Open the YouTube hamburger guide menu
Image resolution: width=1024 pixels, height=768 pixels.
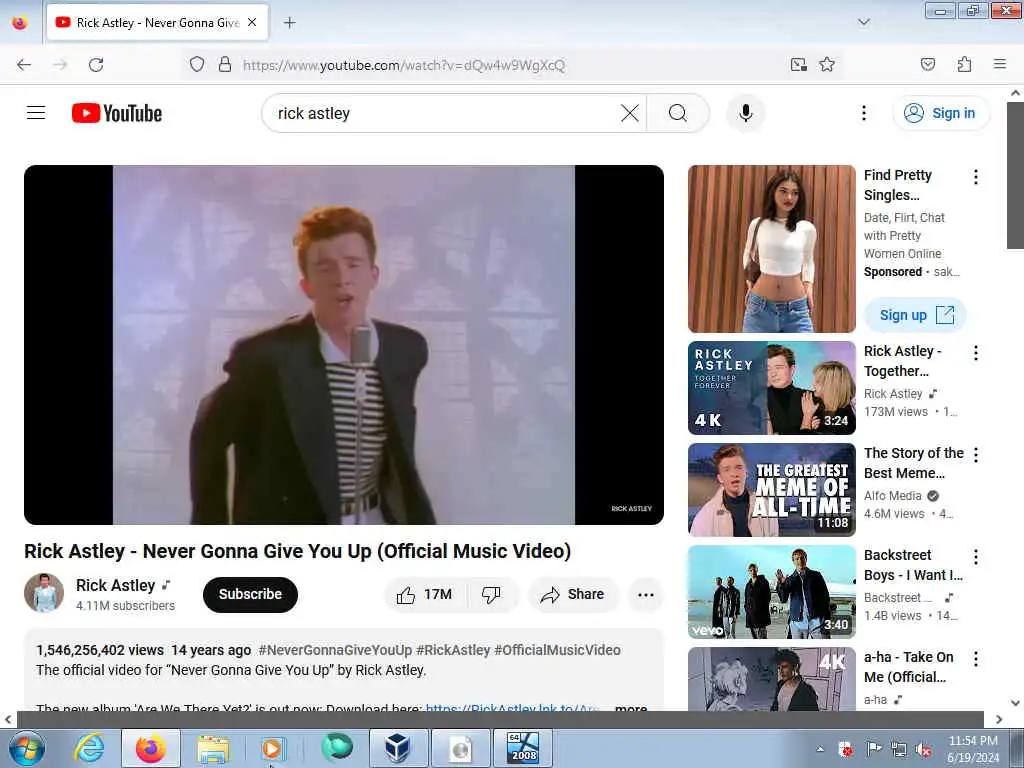click(x=36, y=113)
